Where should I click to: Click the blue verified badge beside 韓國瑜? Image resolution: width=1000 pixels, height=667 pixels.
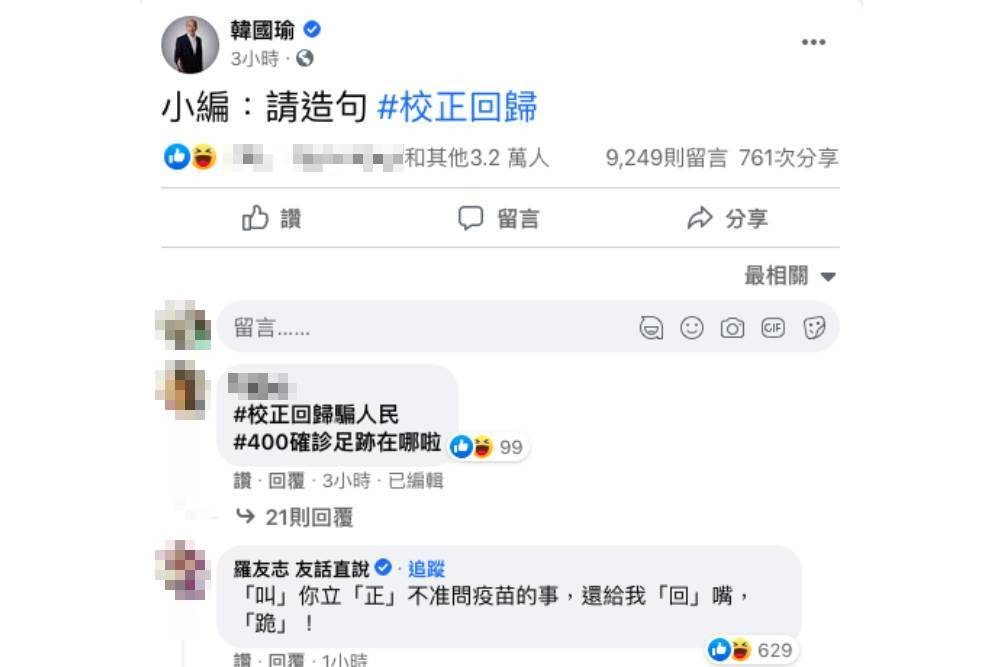(312, 29)
